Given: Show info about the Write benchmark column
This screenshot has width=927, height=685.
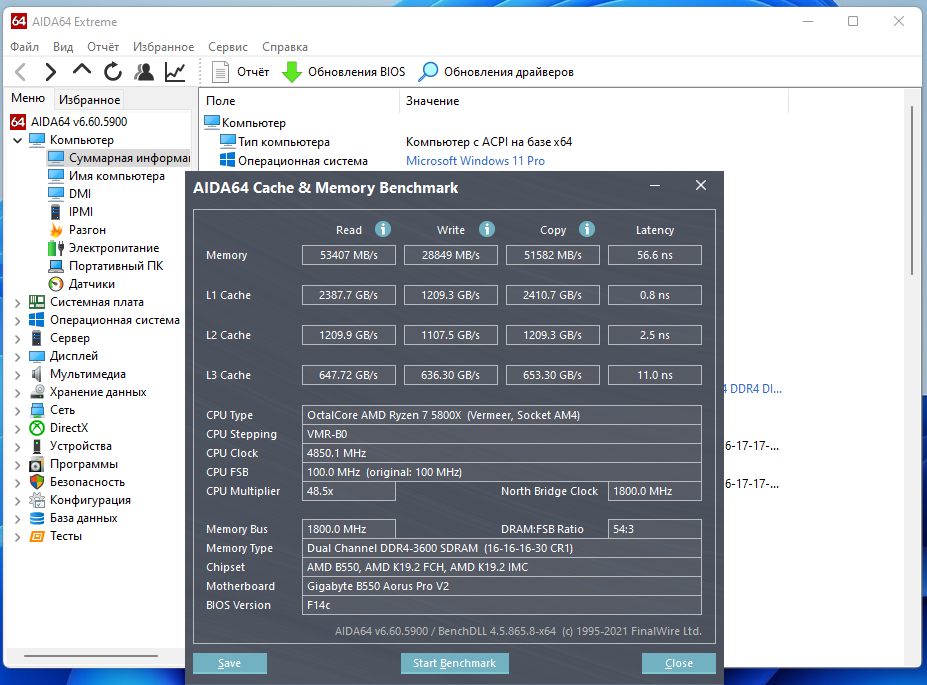Looking at the screenshot, I should (487, 229).
